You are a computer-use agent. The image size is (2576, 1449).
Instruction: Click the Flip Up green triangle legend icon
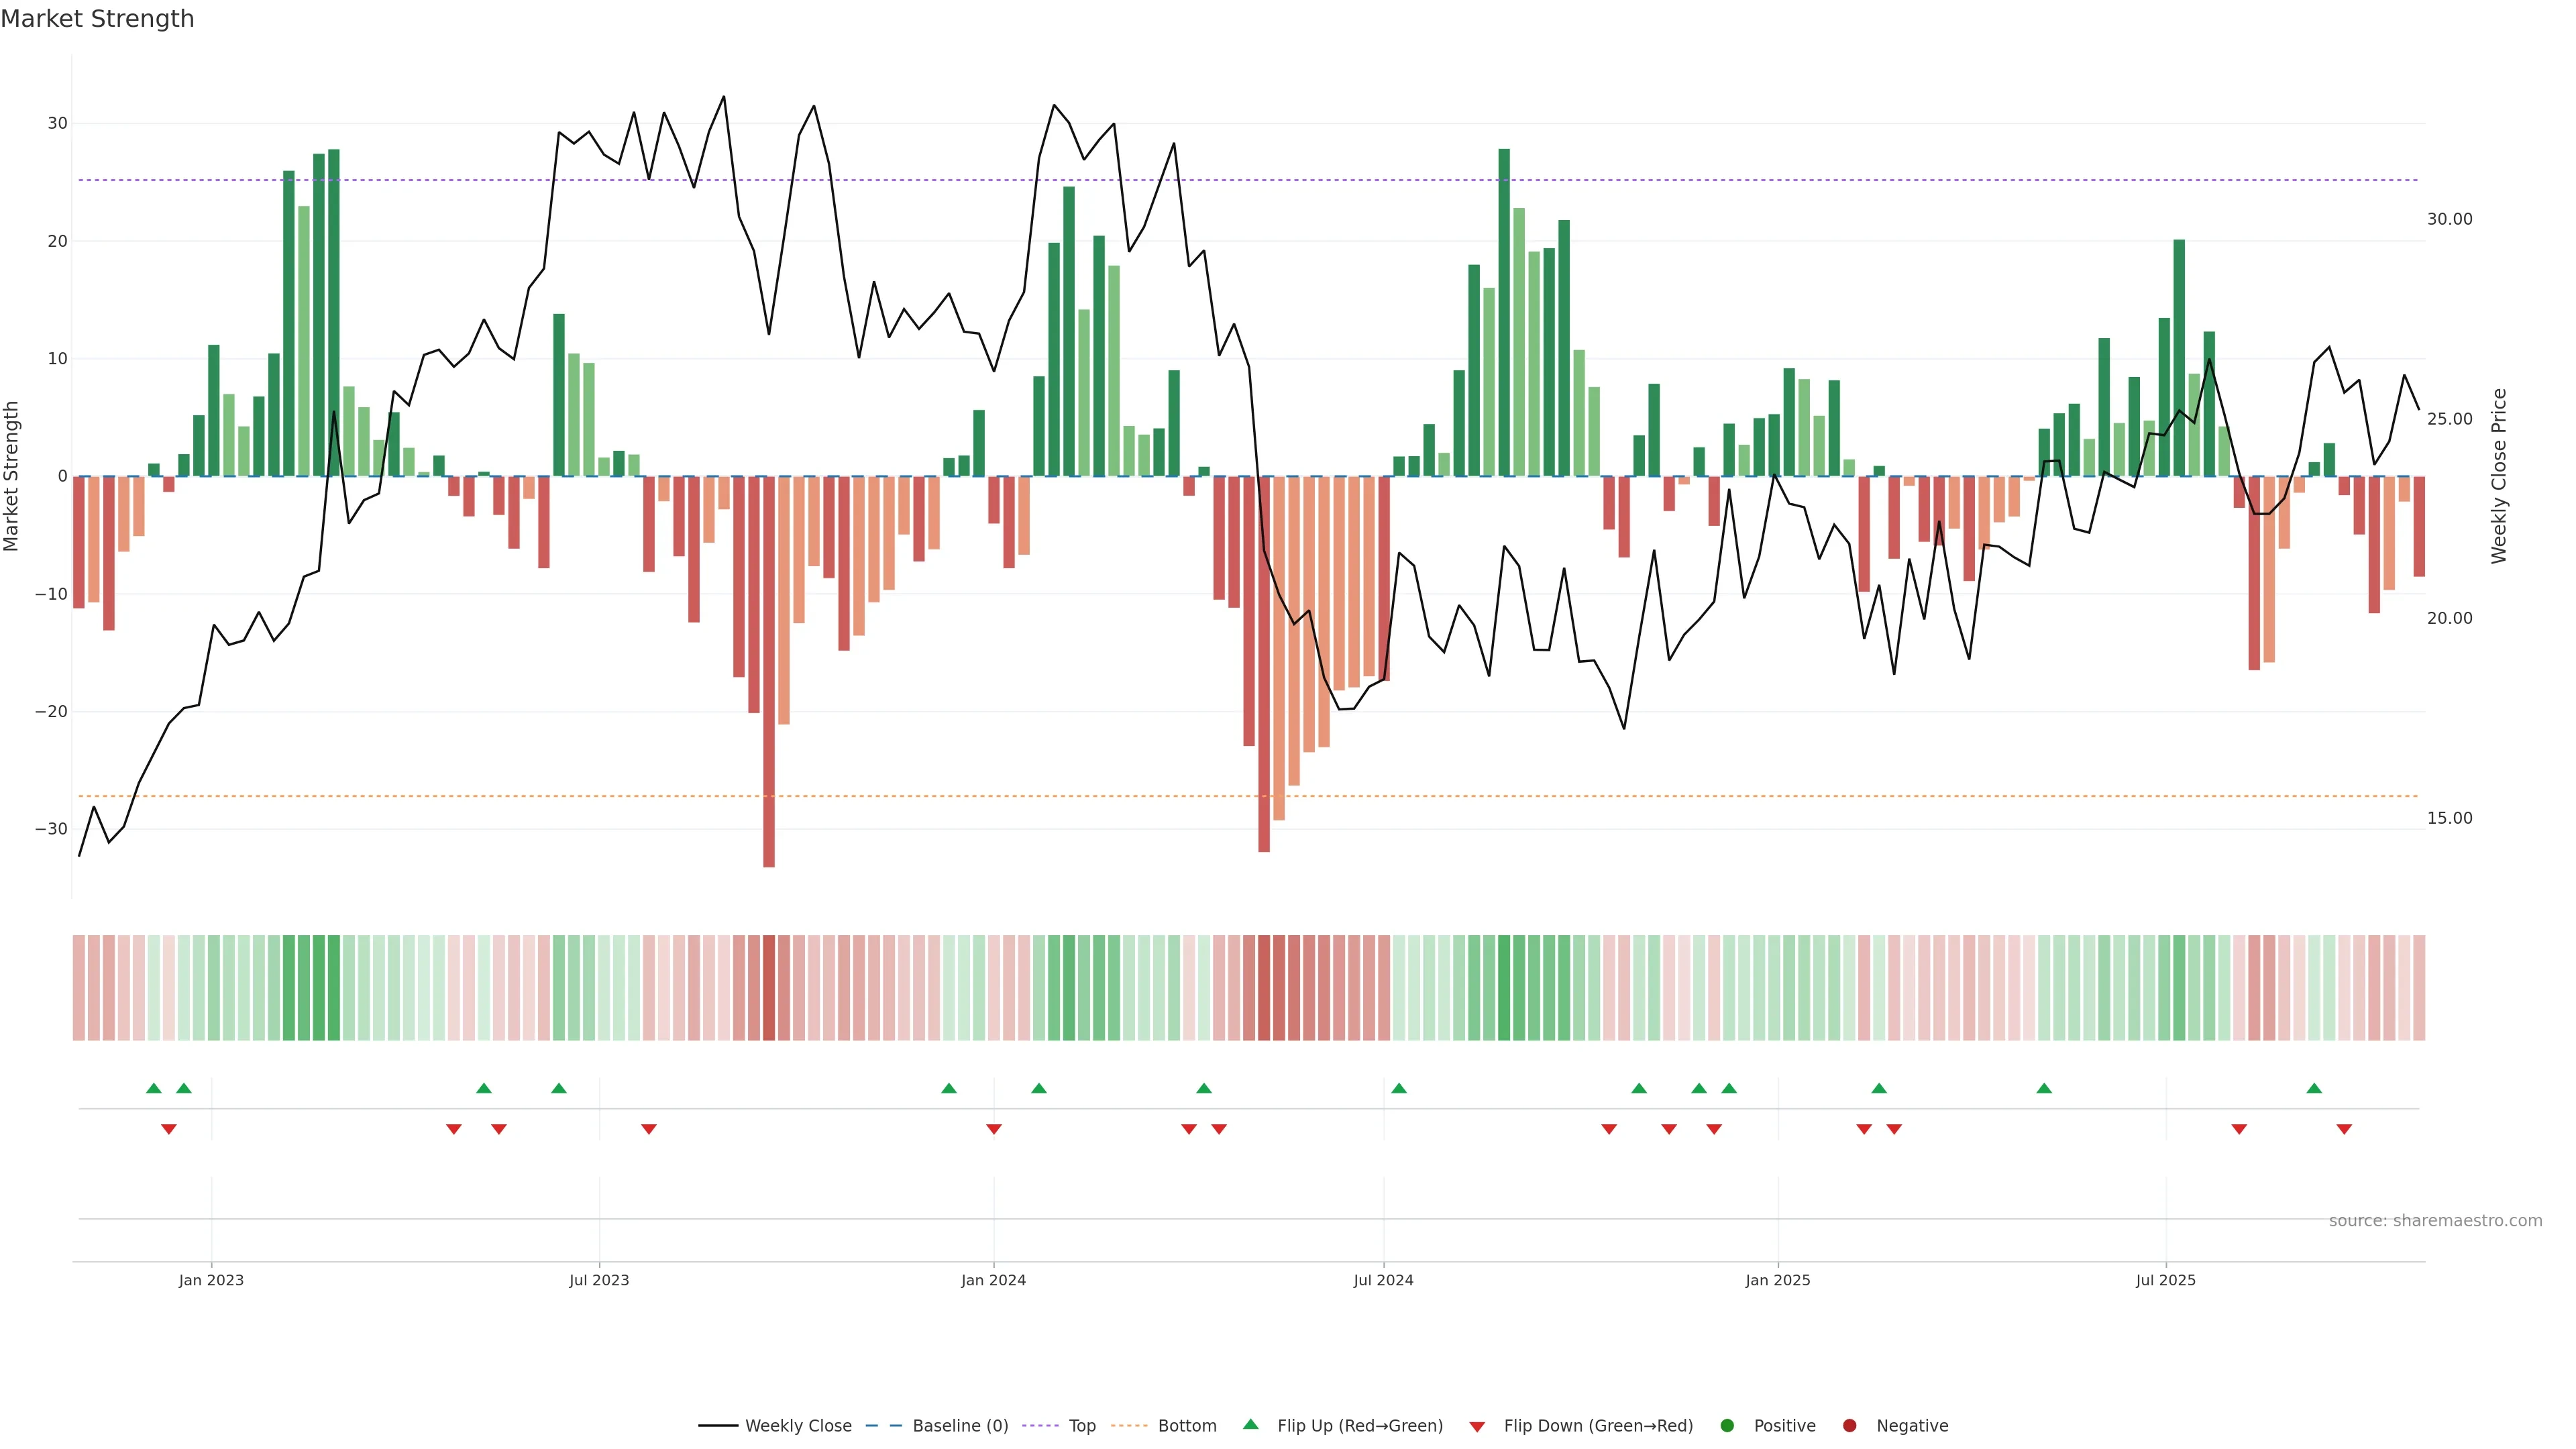[1250, 1425]
